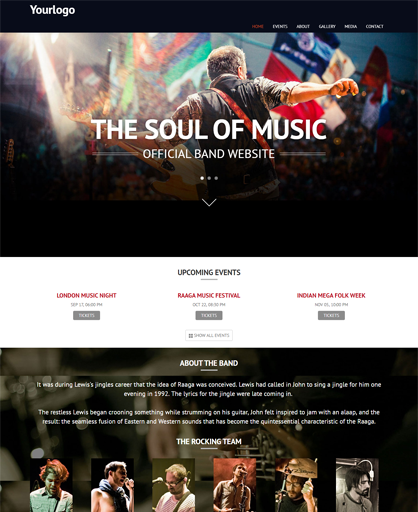Open the London Music Night event title
418x512 pixels.
86,295
